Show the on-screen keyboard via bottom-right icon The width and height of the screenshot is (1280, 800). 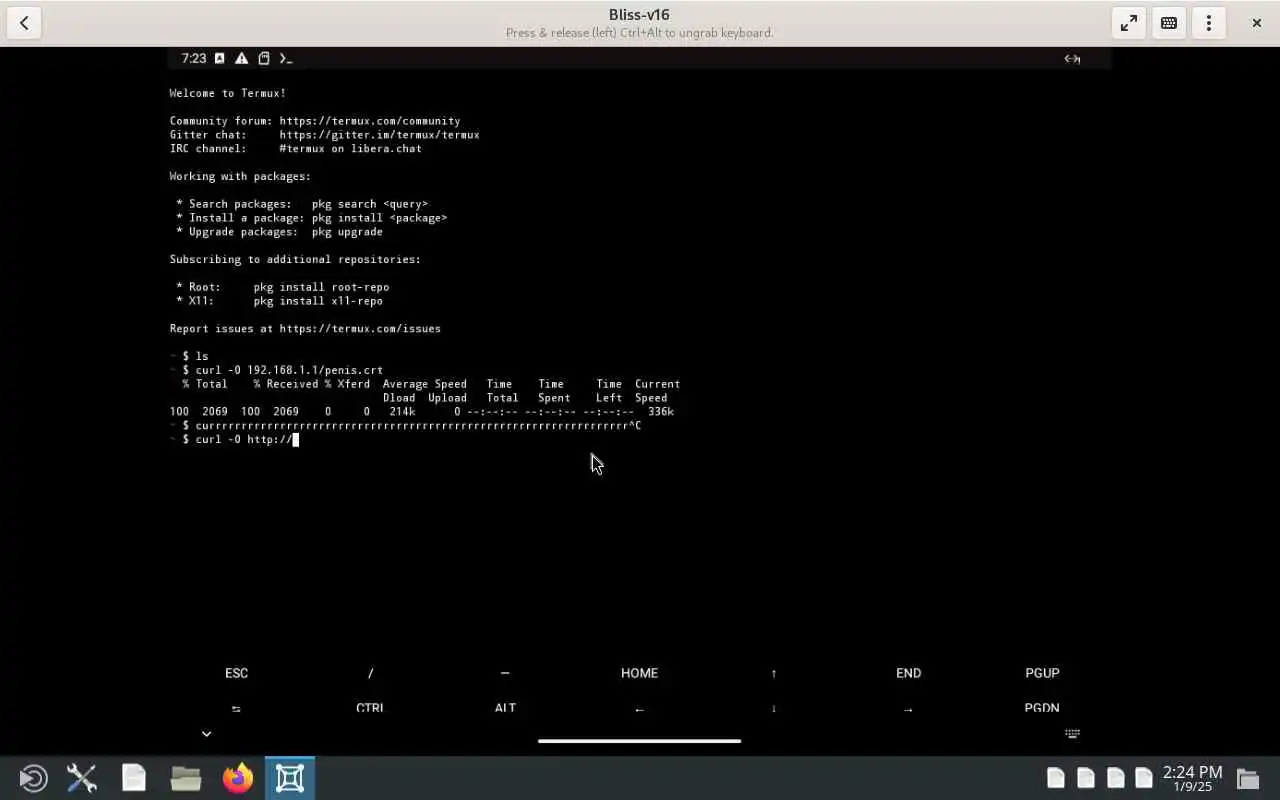[x=1072, y=734]
